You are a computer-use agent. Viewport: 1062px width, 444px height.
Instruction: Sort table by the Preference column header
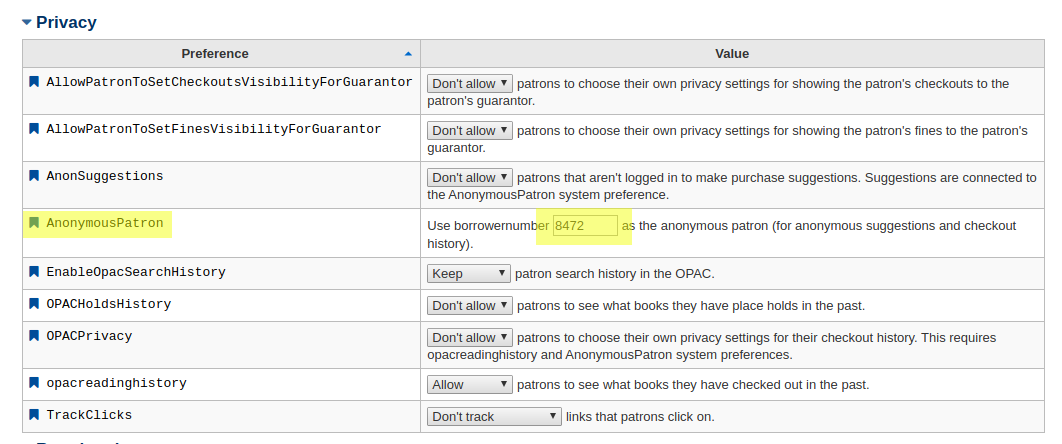(x=215, y=54)
